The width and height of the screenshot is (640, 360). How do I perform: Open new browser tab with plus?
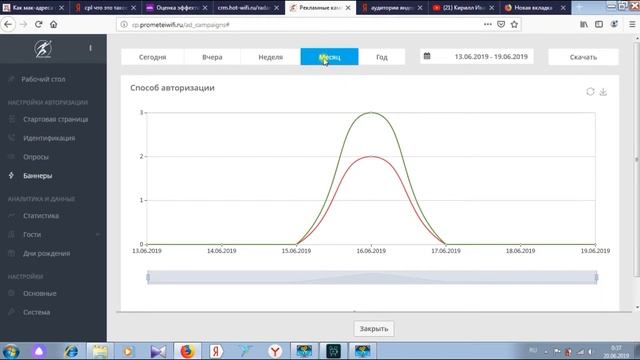tap(579, 7)
